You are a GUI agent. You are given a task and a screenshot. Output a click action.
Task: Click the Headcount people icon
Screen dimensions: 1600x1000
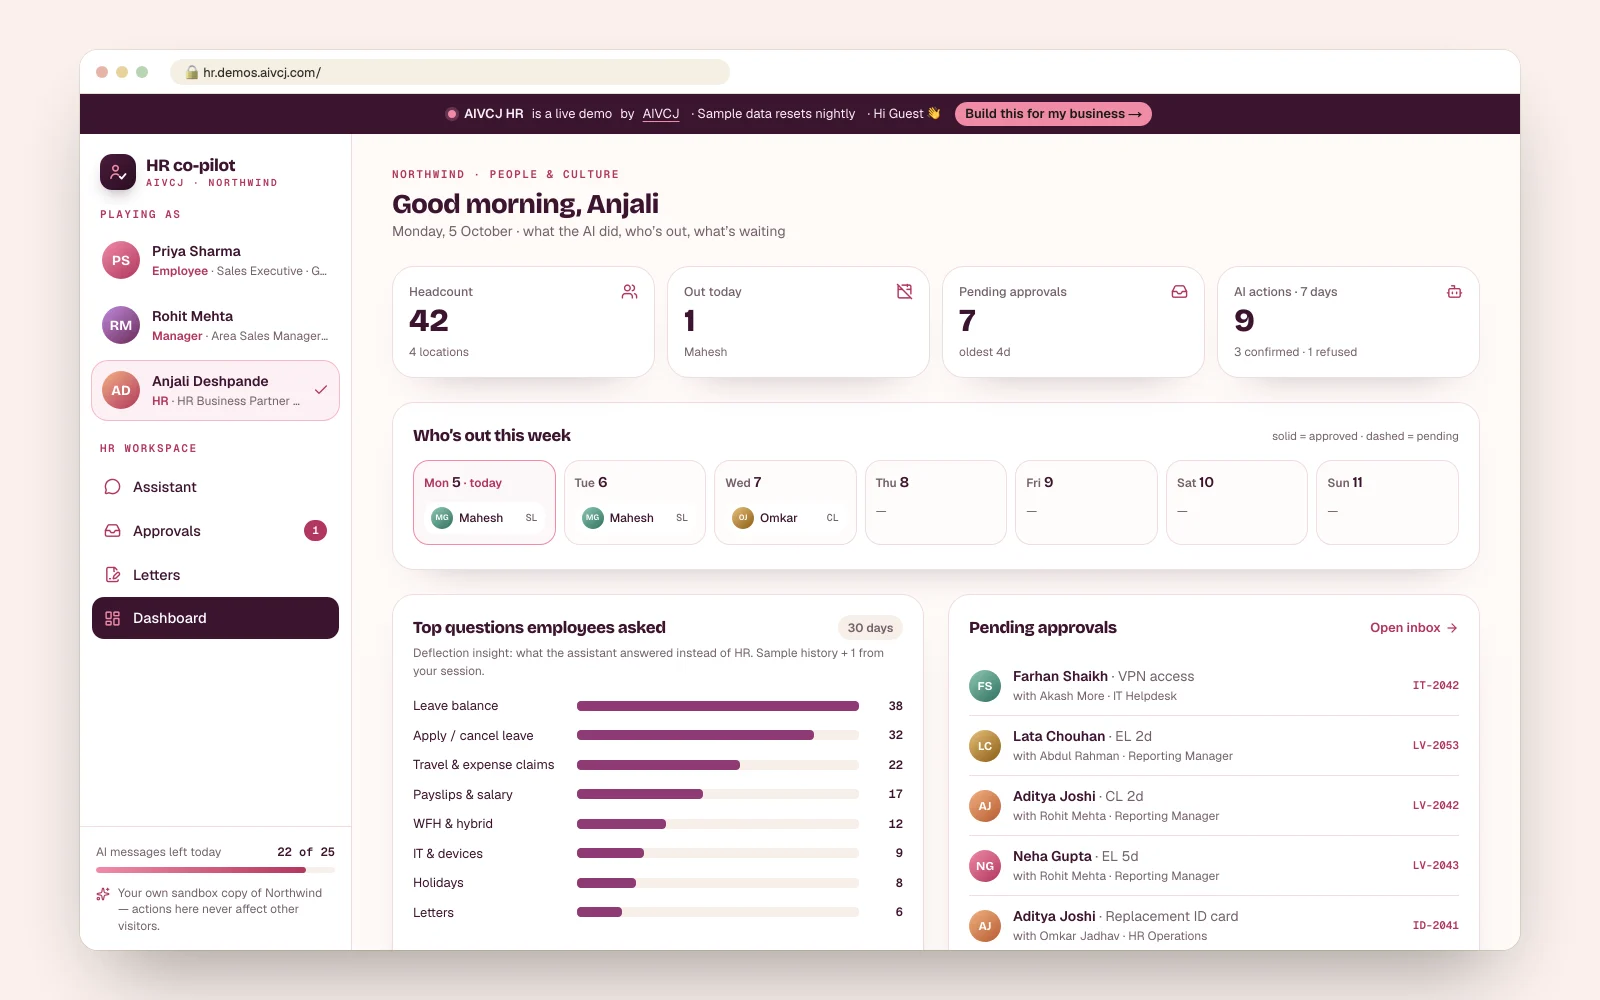point(629,292)
